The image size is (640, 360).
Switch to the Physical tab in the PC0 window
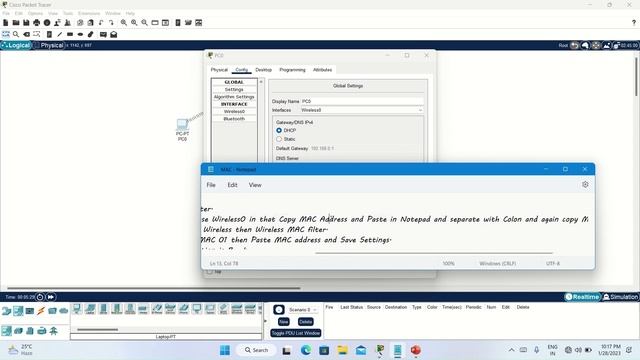tap(219, 70)
